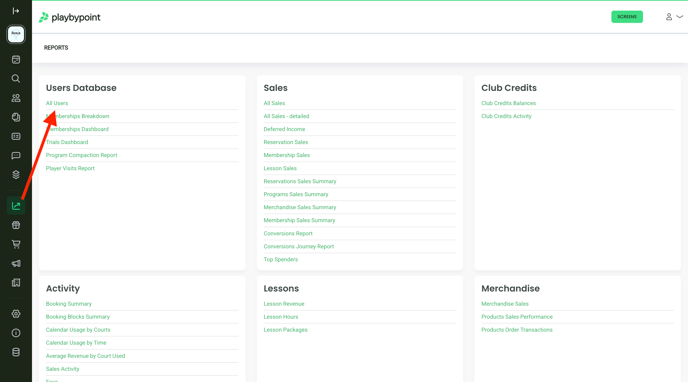Click the REPORTS page heading

tap(56, 47)
